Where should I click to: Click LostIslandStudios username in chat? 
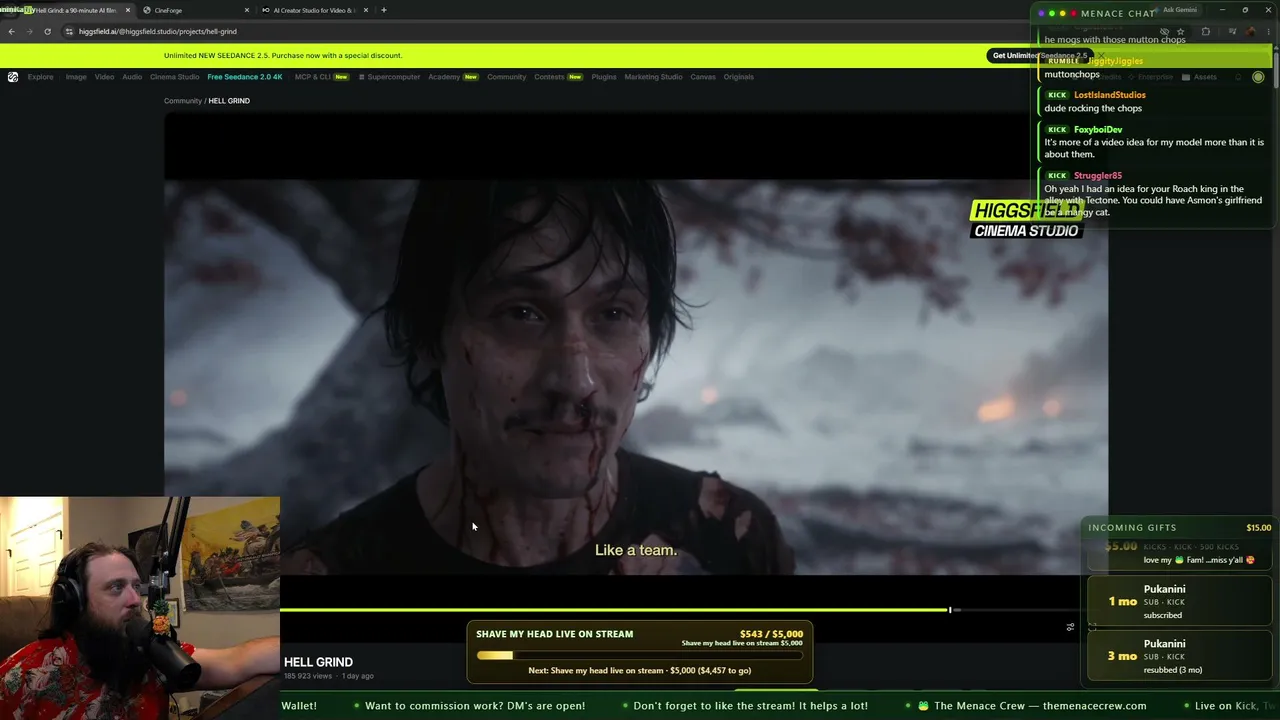pyautogui.click(x=1110, y=95)
